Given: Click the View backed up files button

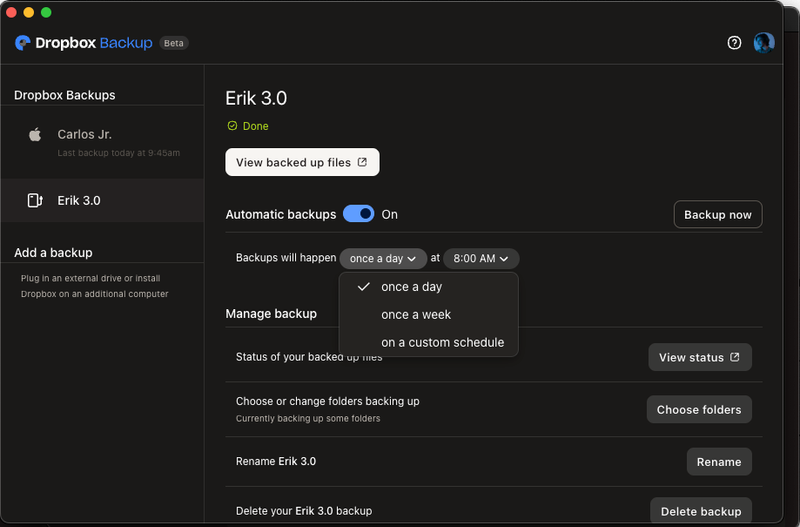Looking at the screenshot, I should click(302, 162).
